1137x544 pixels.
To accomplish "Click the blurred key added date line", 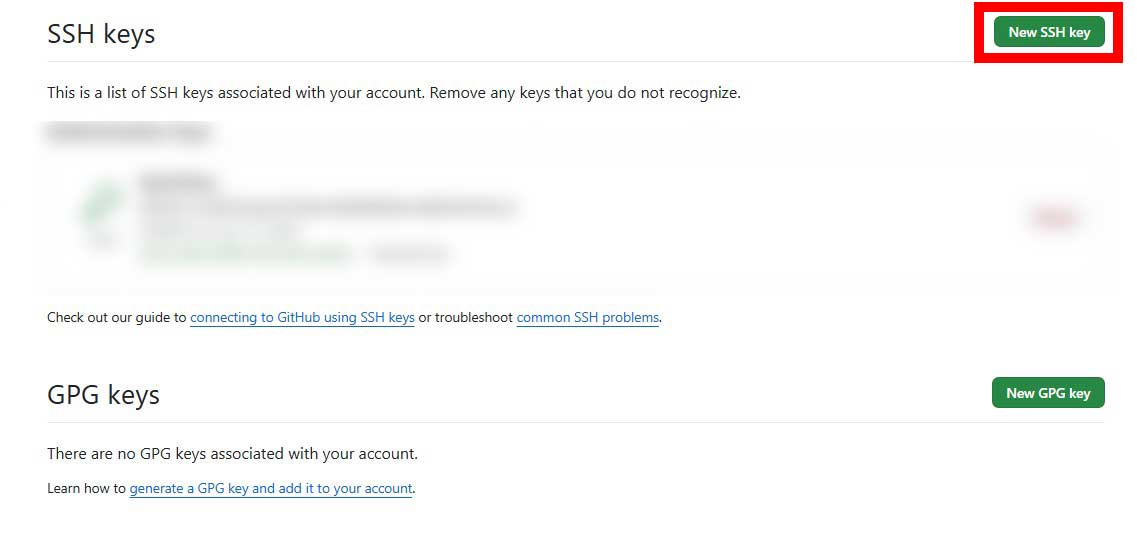I will [x=220, y=231].
